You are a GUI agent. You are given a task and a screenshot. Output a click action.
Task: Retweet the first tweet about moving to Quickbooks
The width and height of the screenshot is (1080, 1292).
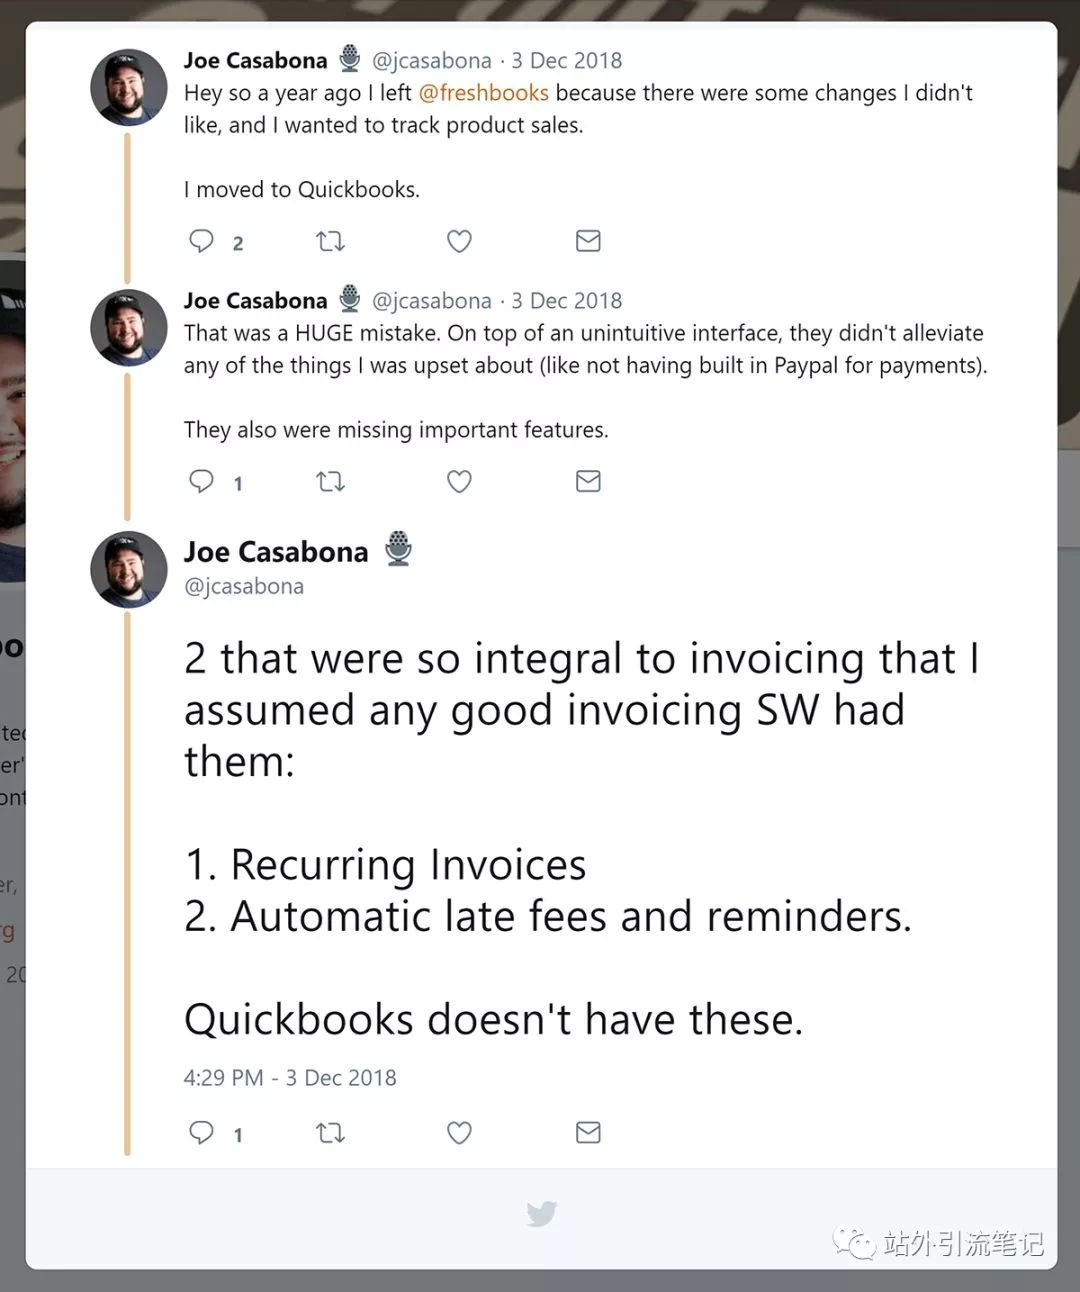(x=330, y=241)
